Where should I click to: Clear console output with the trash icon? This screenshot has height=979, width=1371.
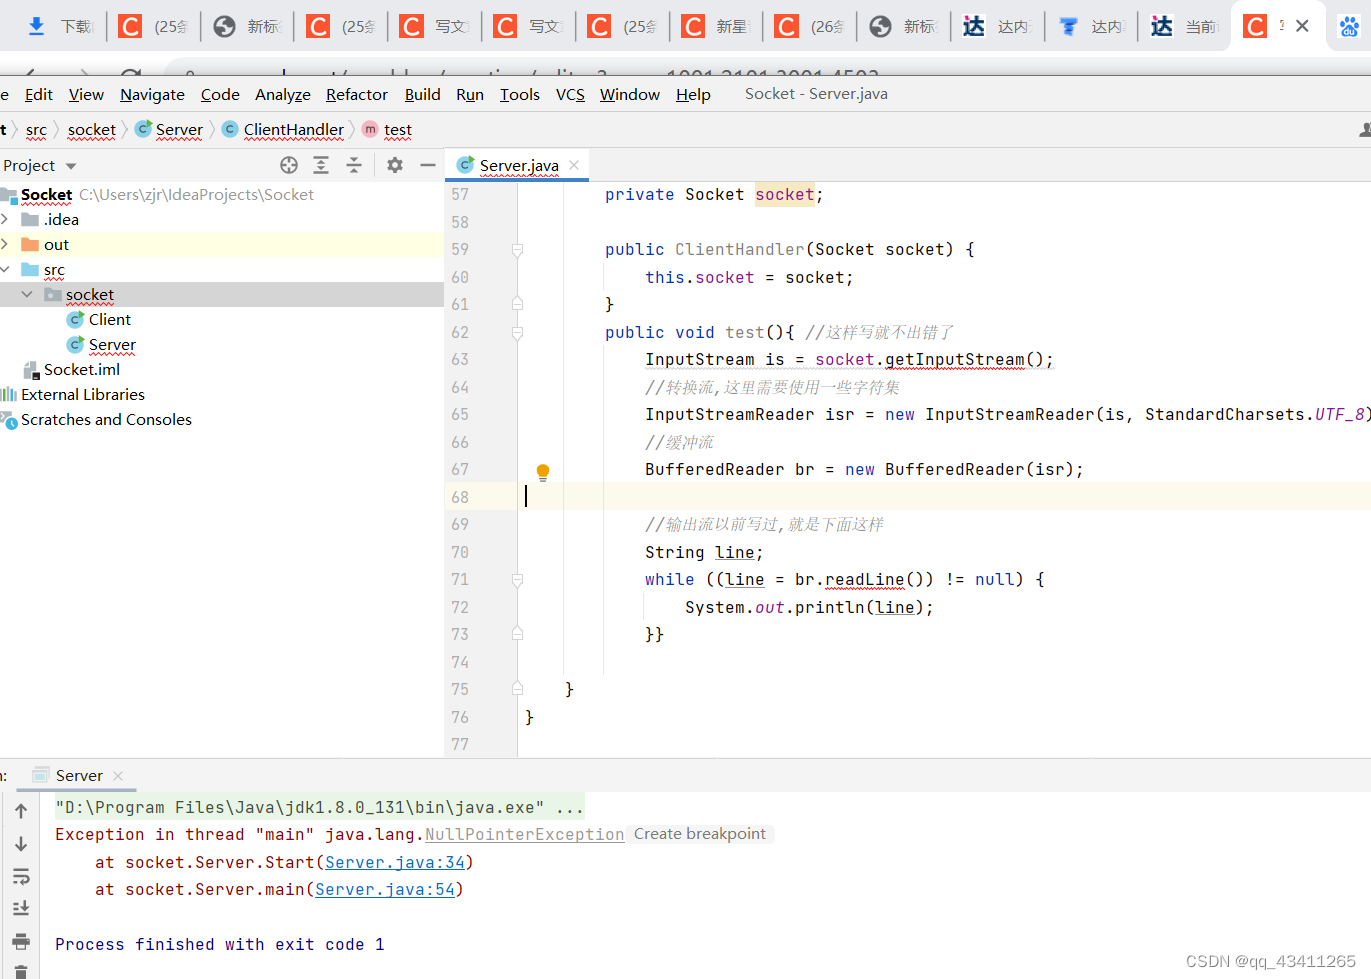click(21, 972)
